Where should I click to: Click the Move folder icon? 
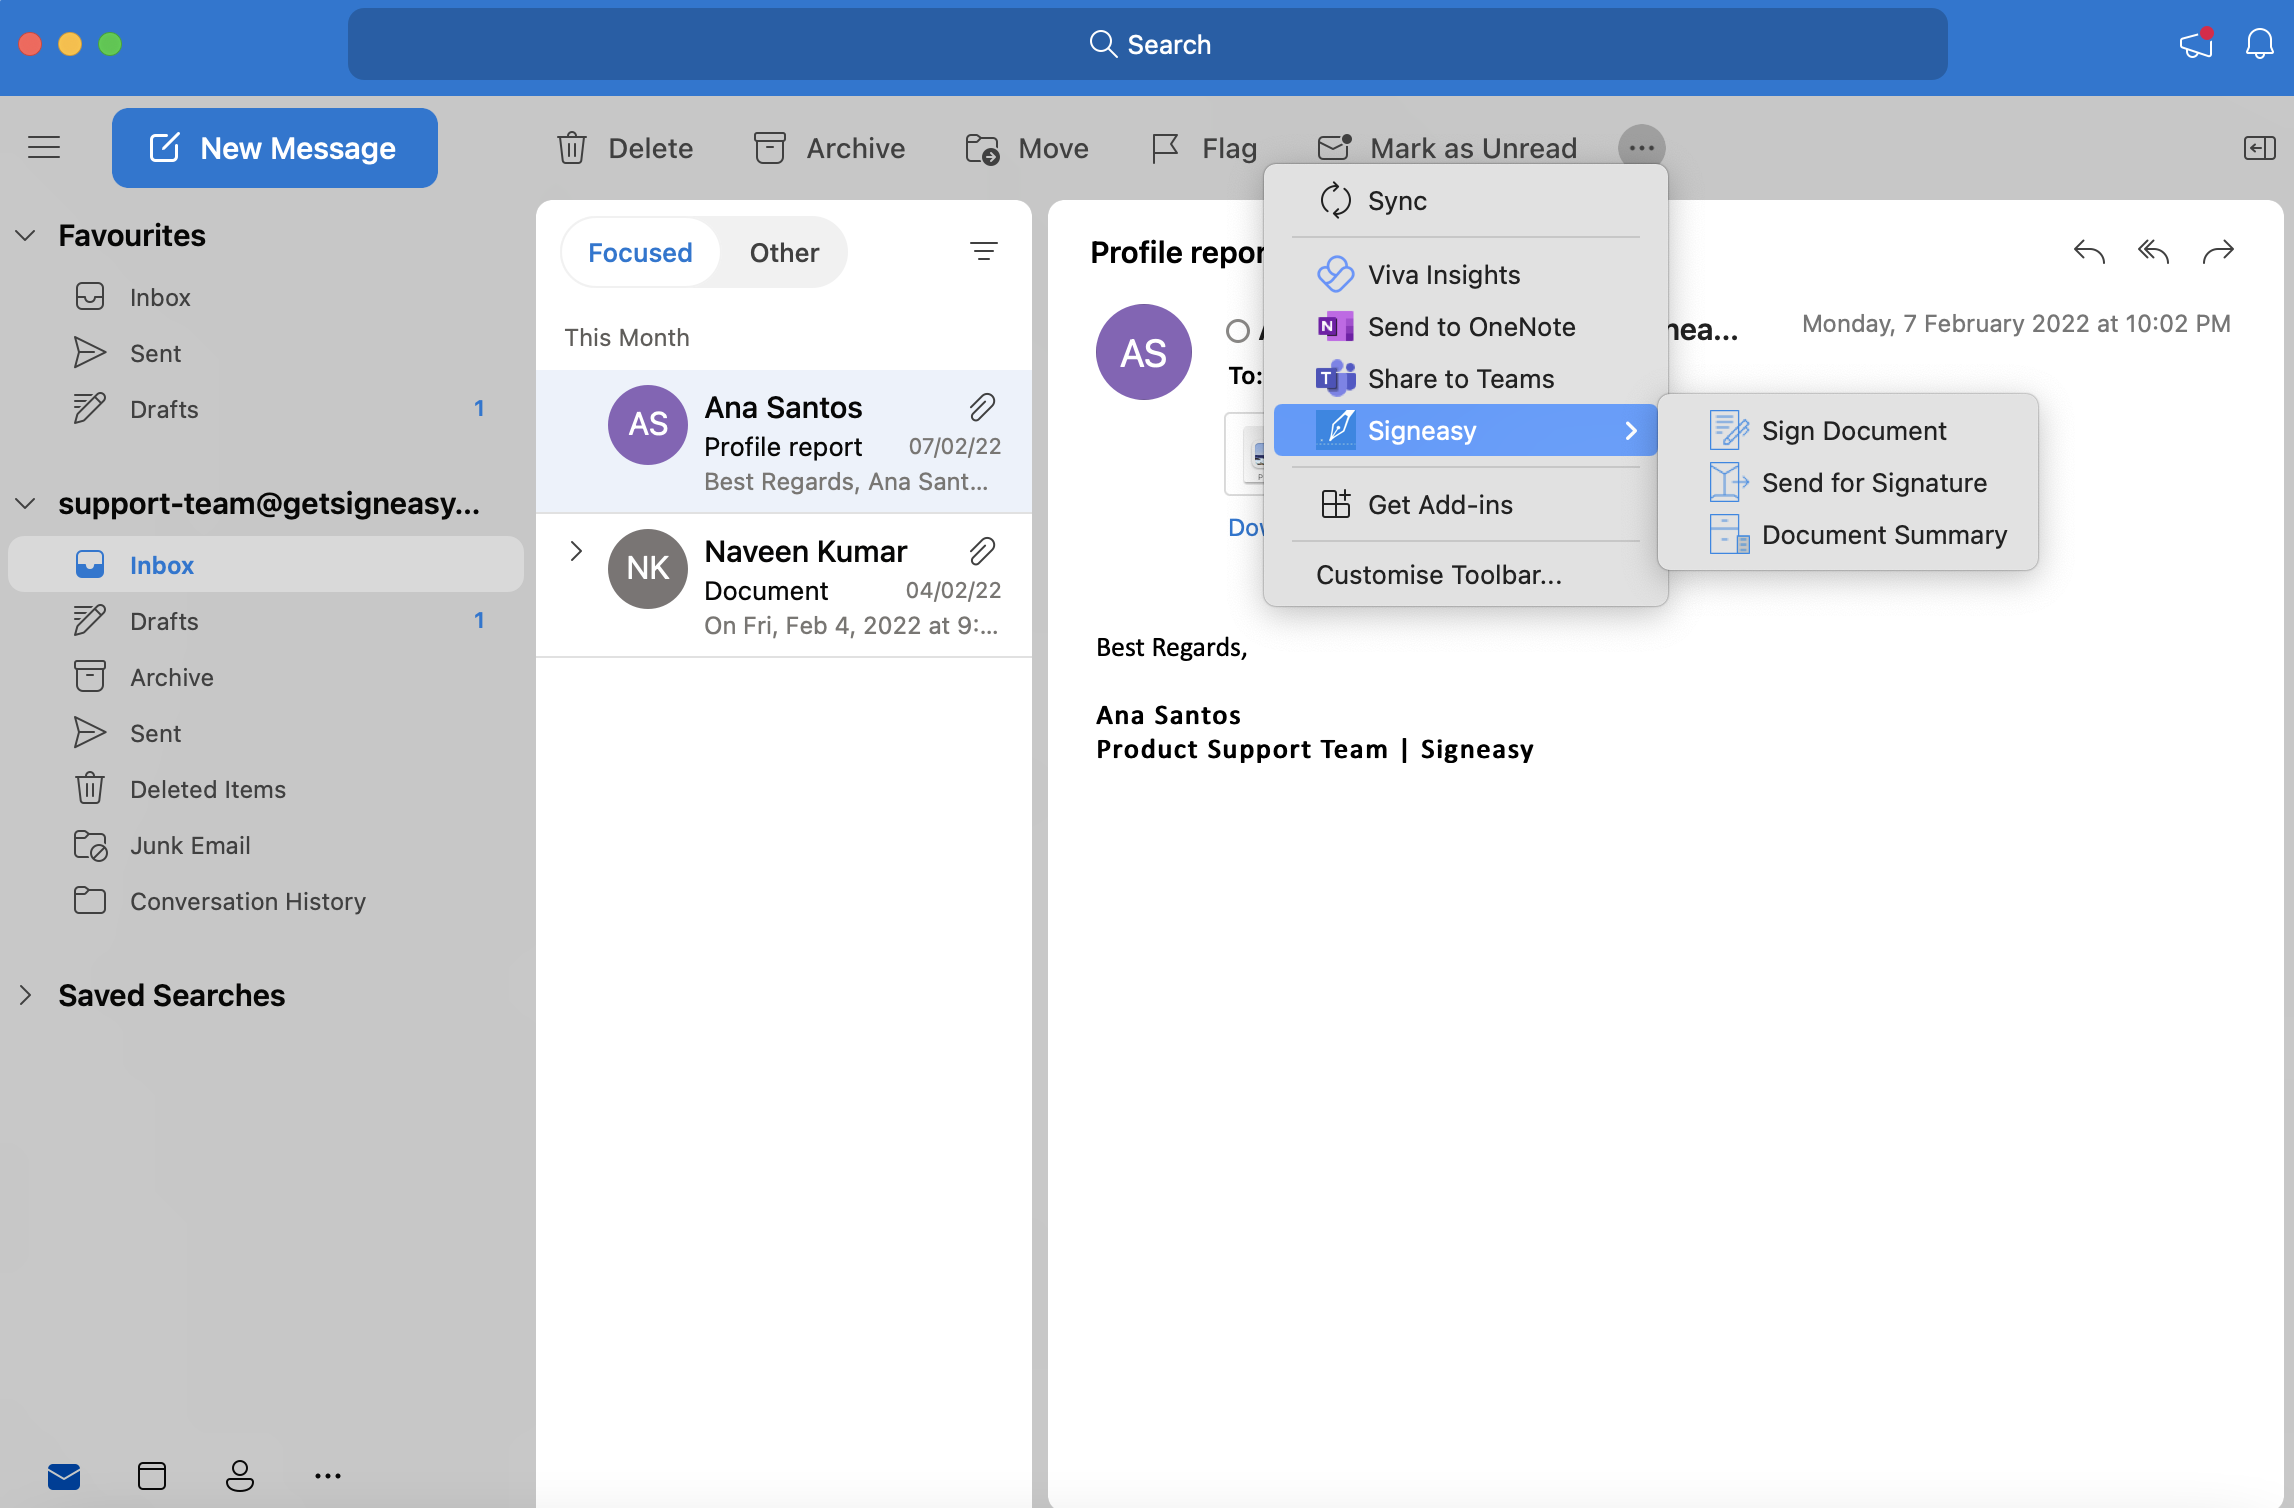pyautogui.click(x=982, y=148)
